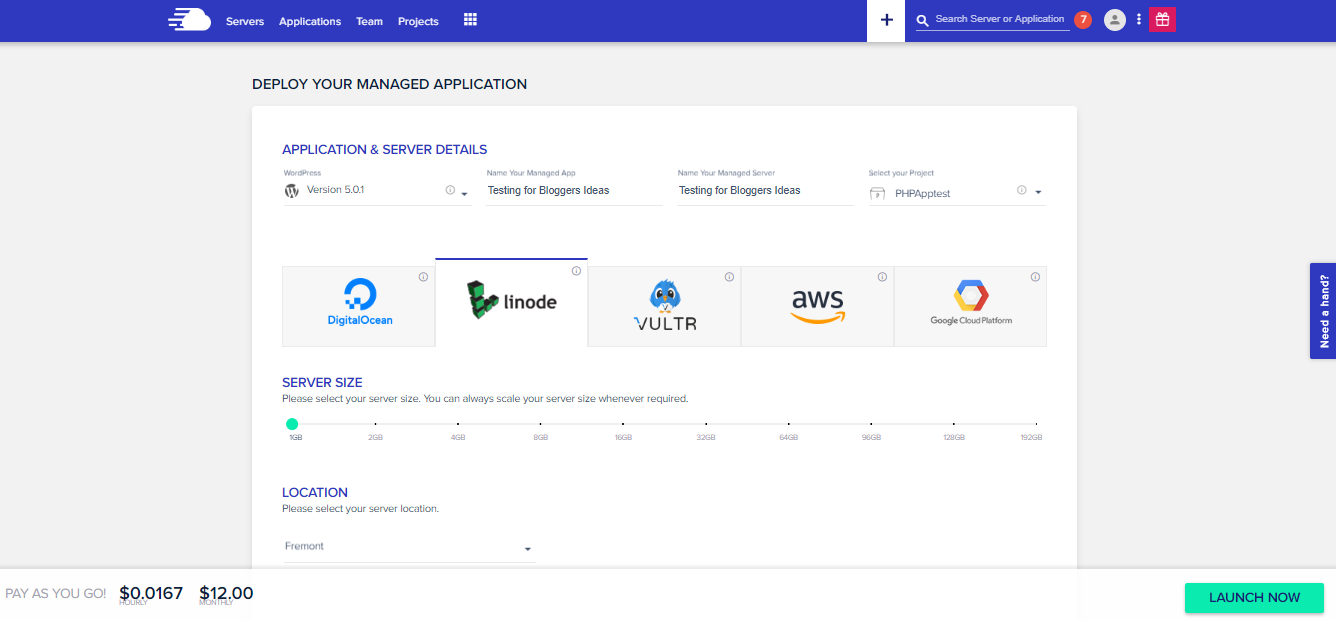Open the gift promotions icon

coord(1161,19)
